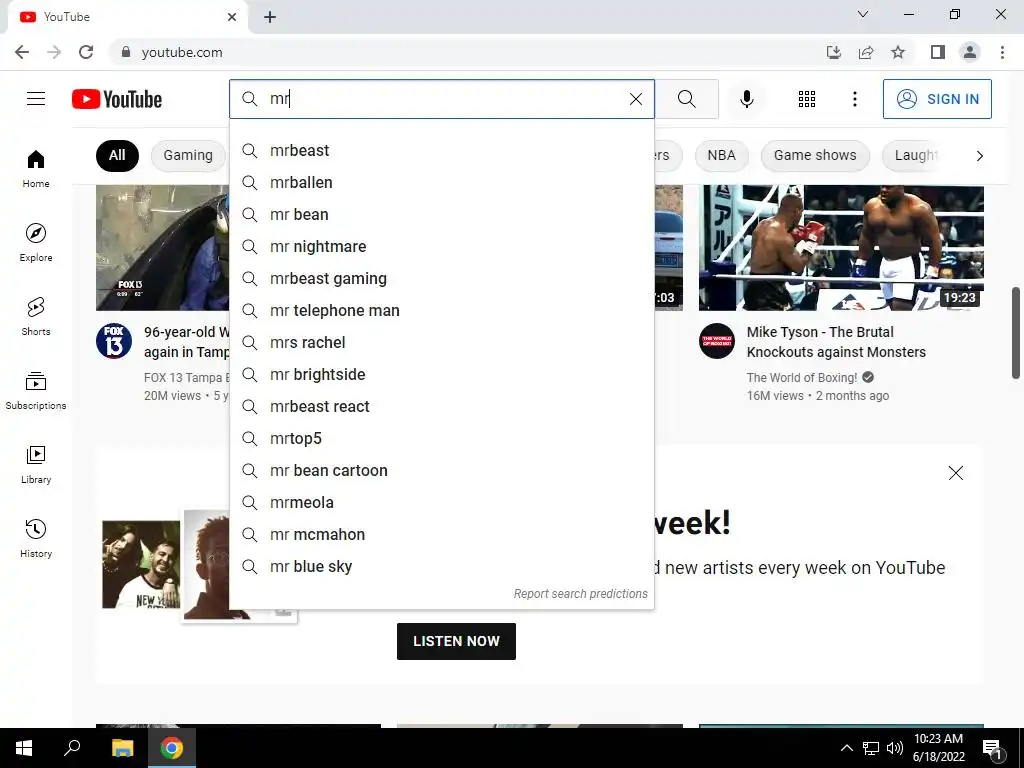Click the LISTEN NOW button
Screen dimensions: 1024x768
coord(456,641)
